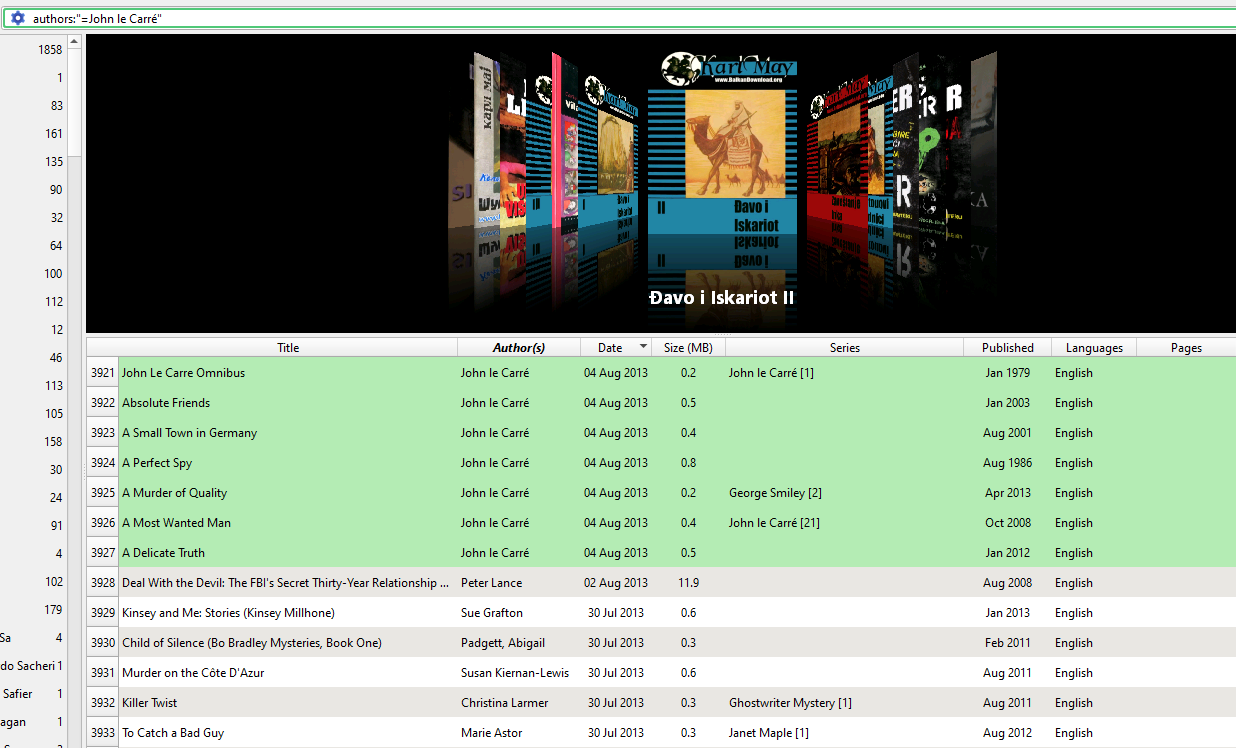Screen dimensions: 1236x748
Task: Select A Small Town in Germany
Action: click(x=189, y=433)
